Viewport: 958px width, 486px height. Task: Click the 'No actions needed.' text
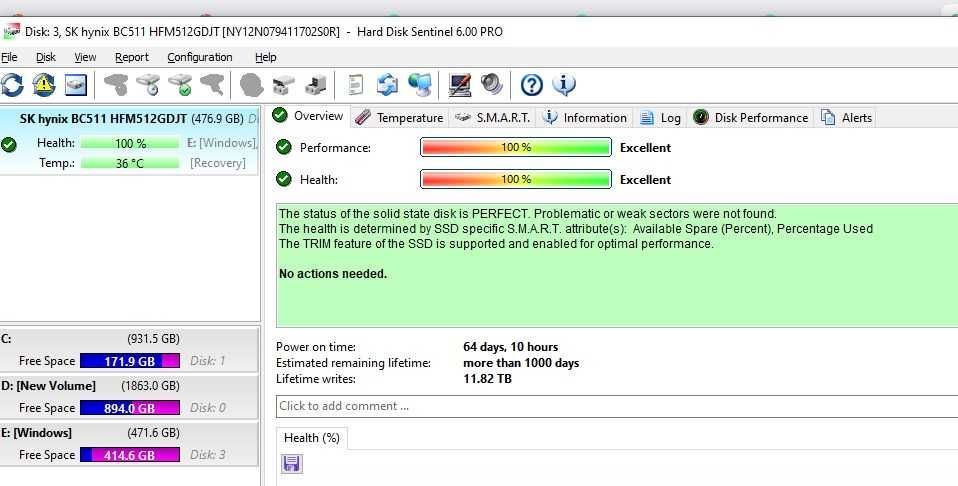pyautogui.click(x=333, y=274)
